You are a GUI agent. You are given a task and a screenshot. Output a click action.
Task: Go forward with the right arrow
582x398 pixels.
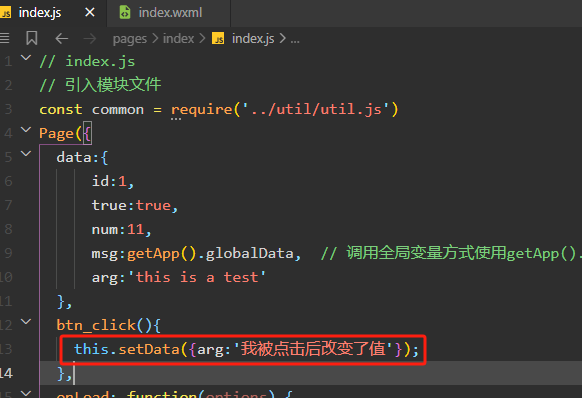[89, 38]
